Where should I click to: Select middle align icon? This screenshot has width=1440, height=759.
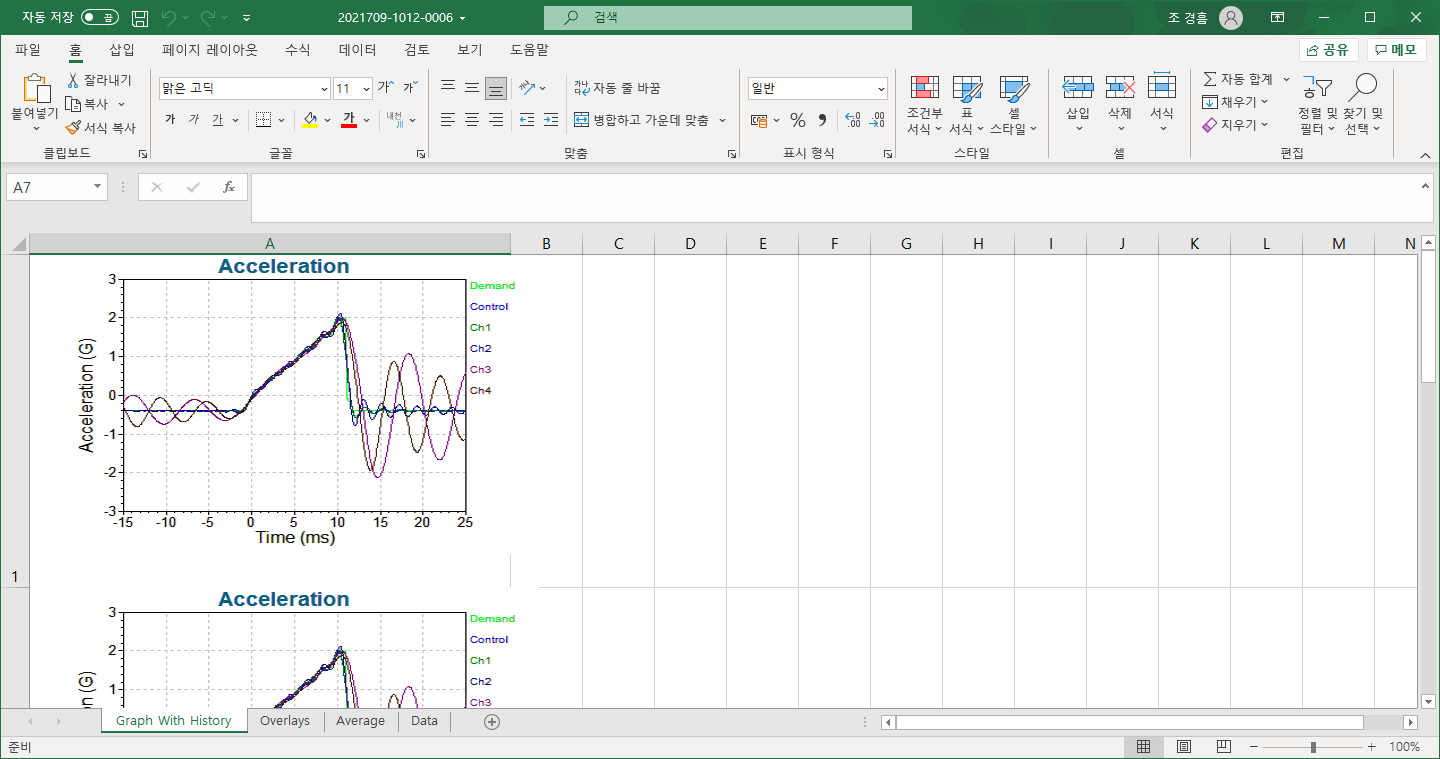pos(472,88)
